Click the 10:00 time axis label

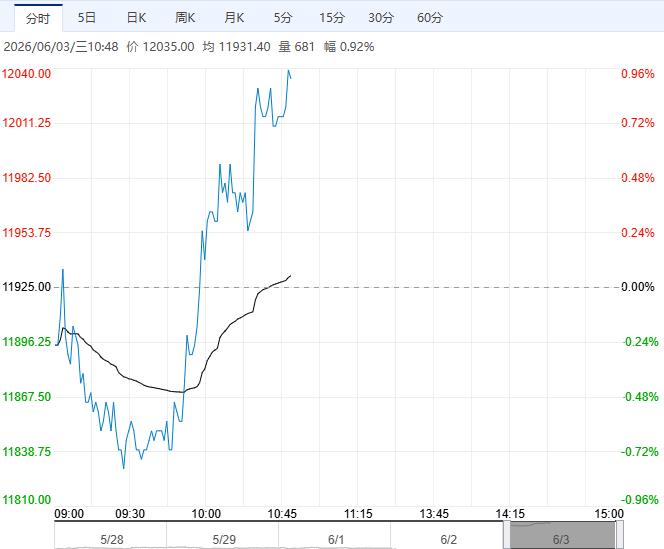tap(206, 514)
